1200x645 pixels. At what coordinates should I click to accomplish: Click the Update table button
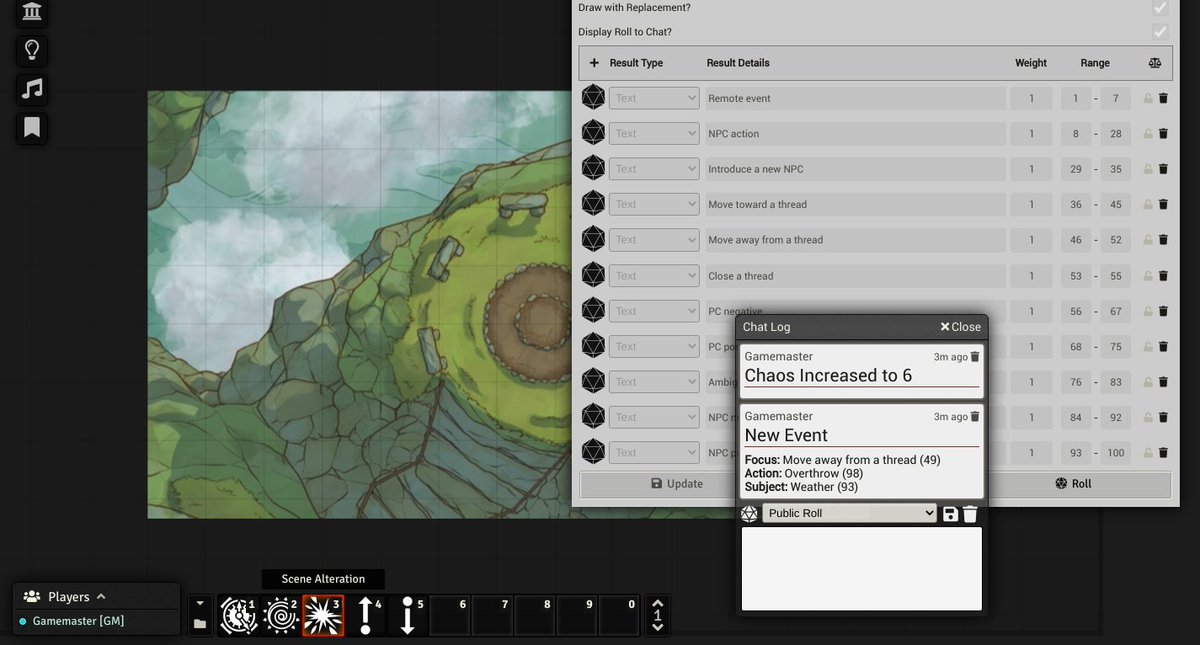coord(676,484)
